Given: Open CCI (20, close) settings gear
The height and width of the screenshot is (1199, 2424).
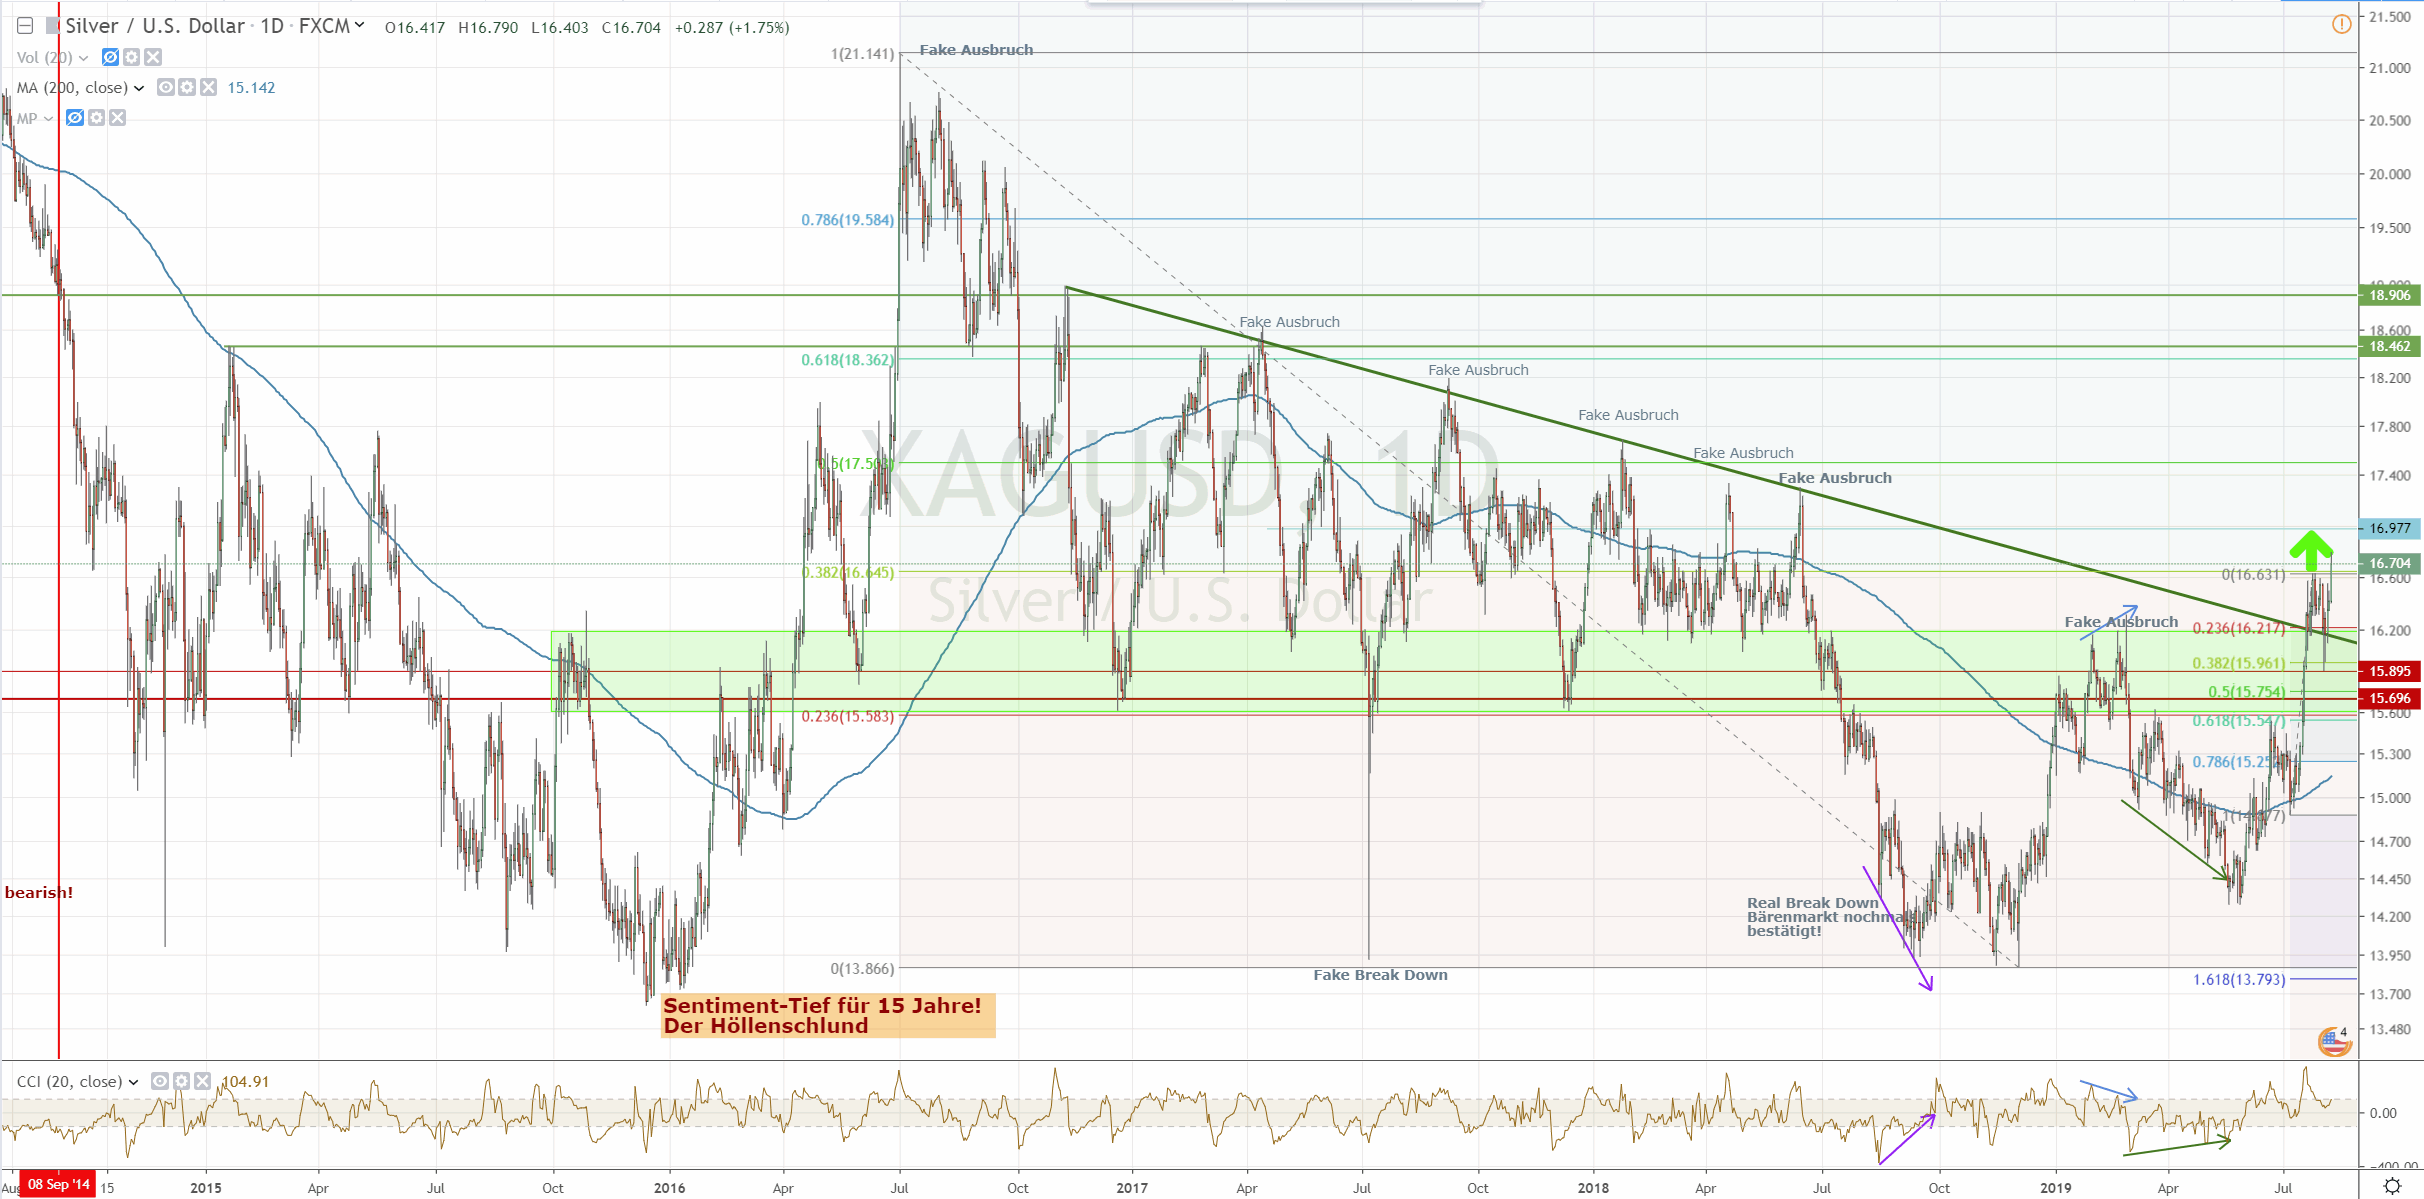Looking at the screenshot, I should click(181, 1081).
